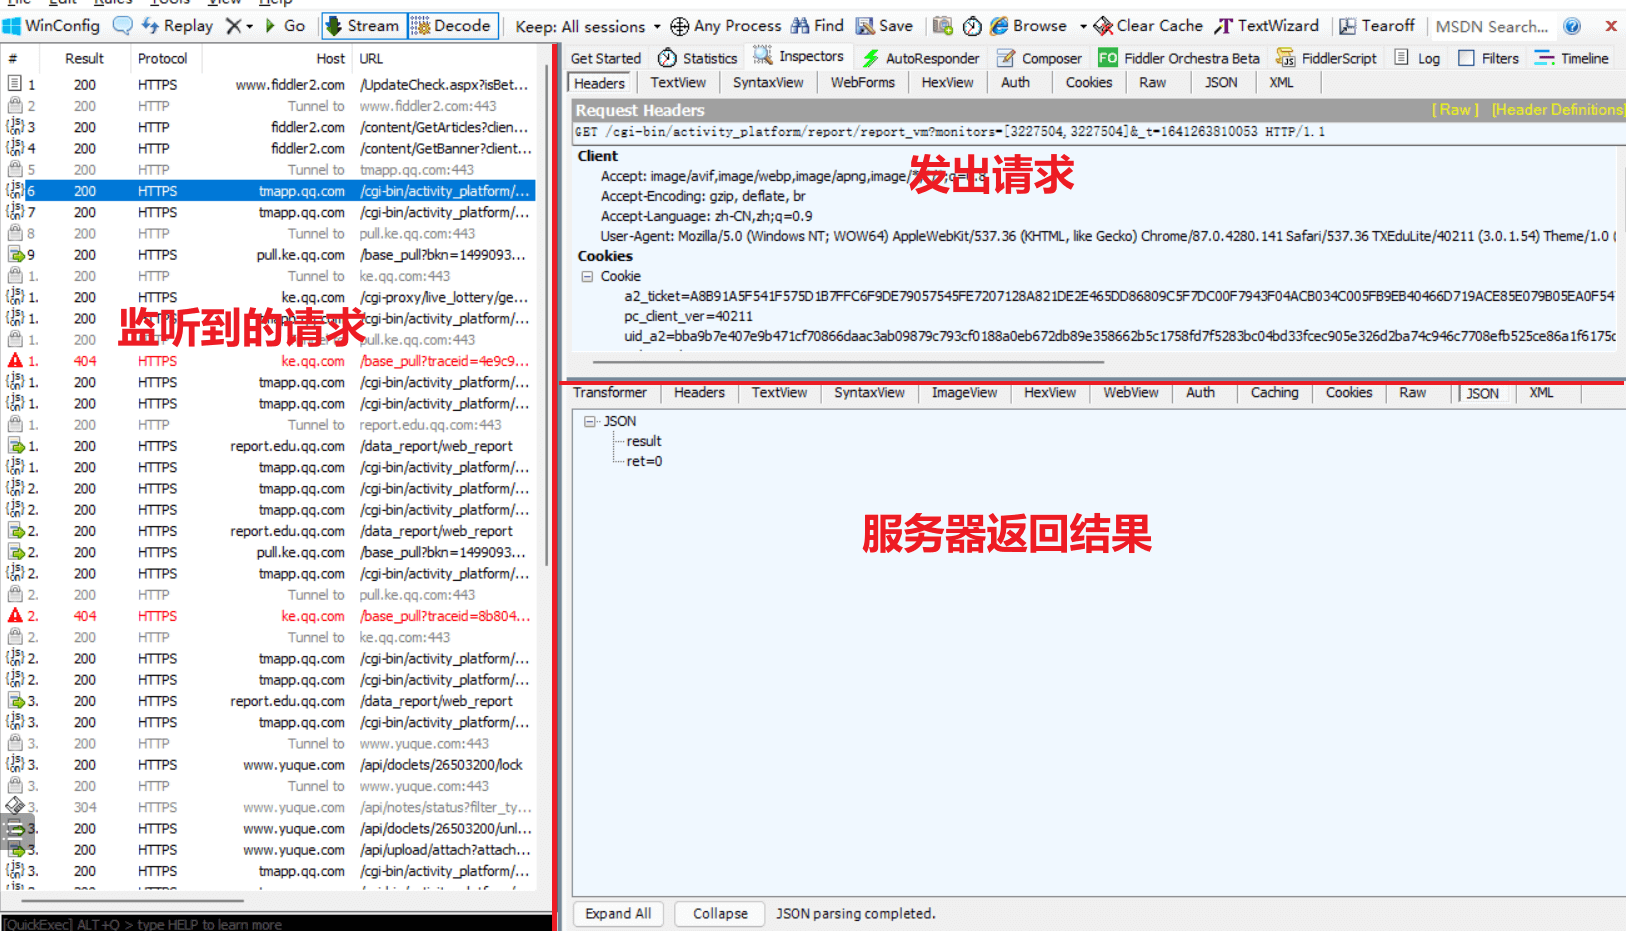Click the [Raw] link in Request Headers
Image resolution: width=1626 pixels, height=931 pixels.
pos(1455,110)
